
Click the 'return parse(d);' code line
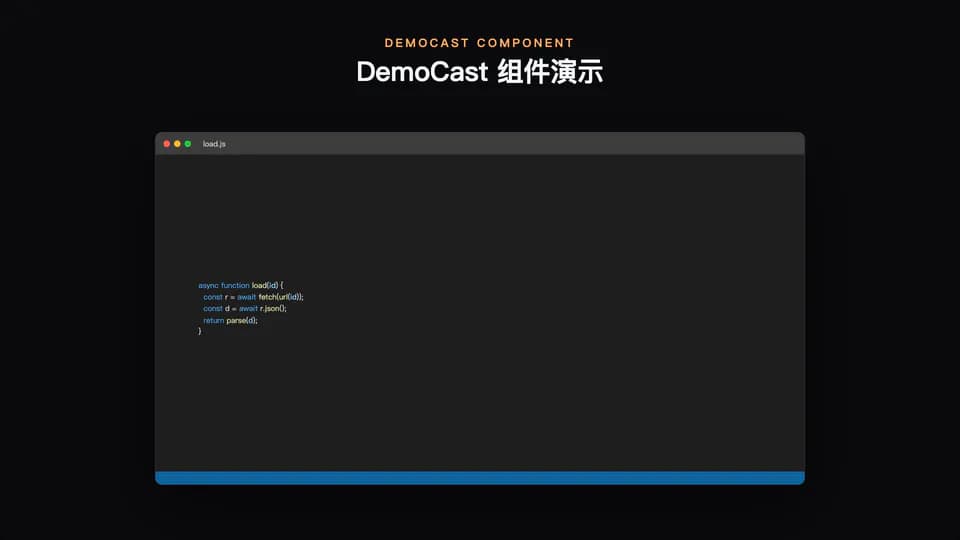[x=230, y=320]
